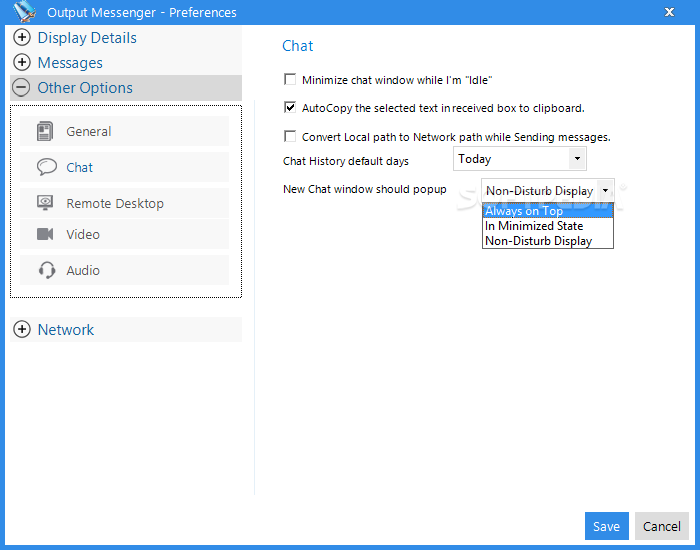
Task: Click the Chat speech bubble icon
Action: coord(46,167)
